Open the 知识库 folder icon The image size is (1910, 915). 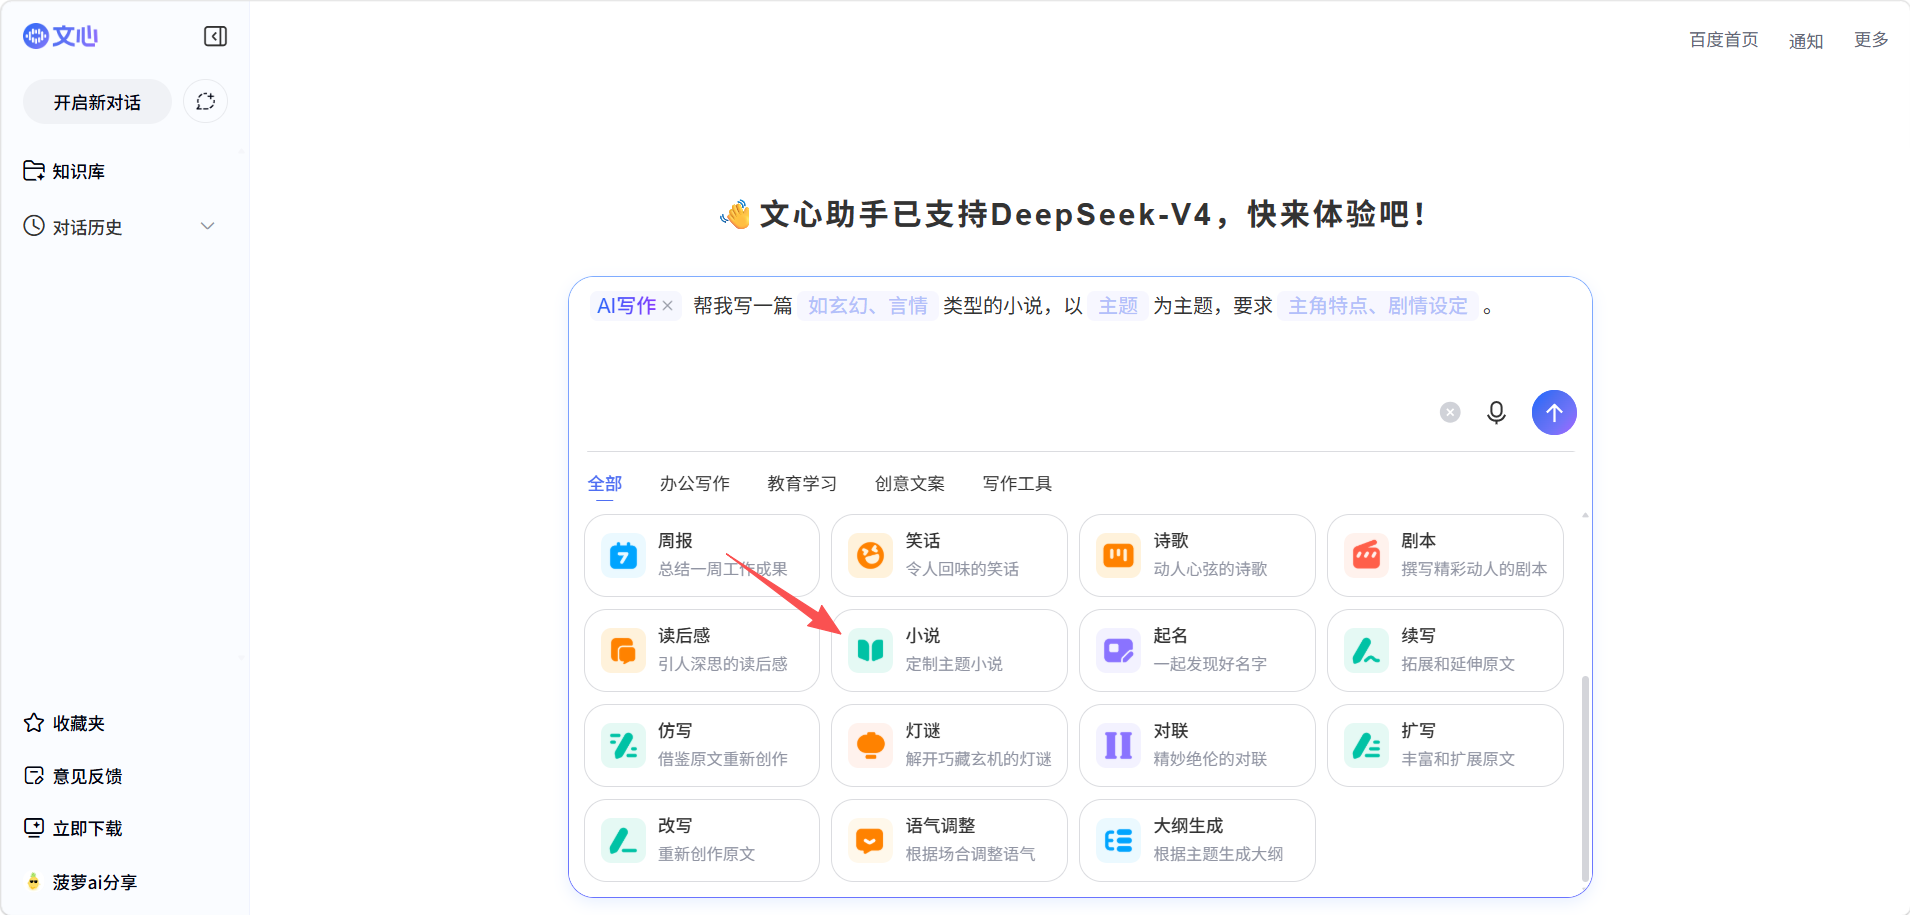tap(34, 171)
